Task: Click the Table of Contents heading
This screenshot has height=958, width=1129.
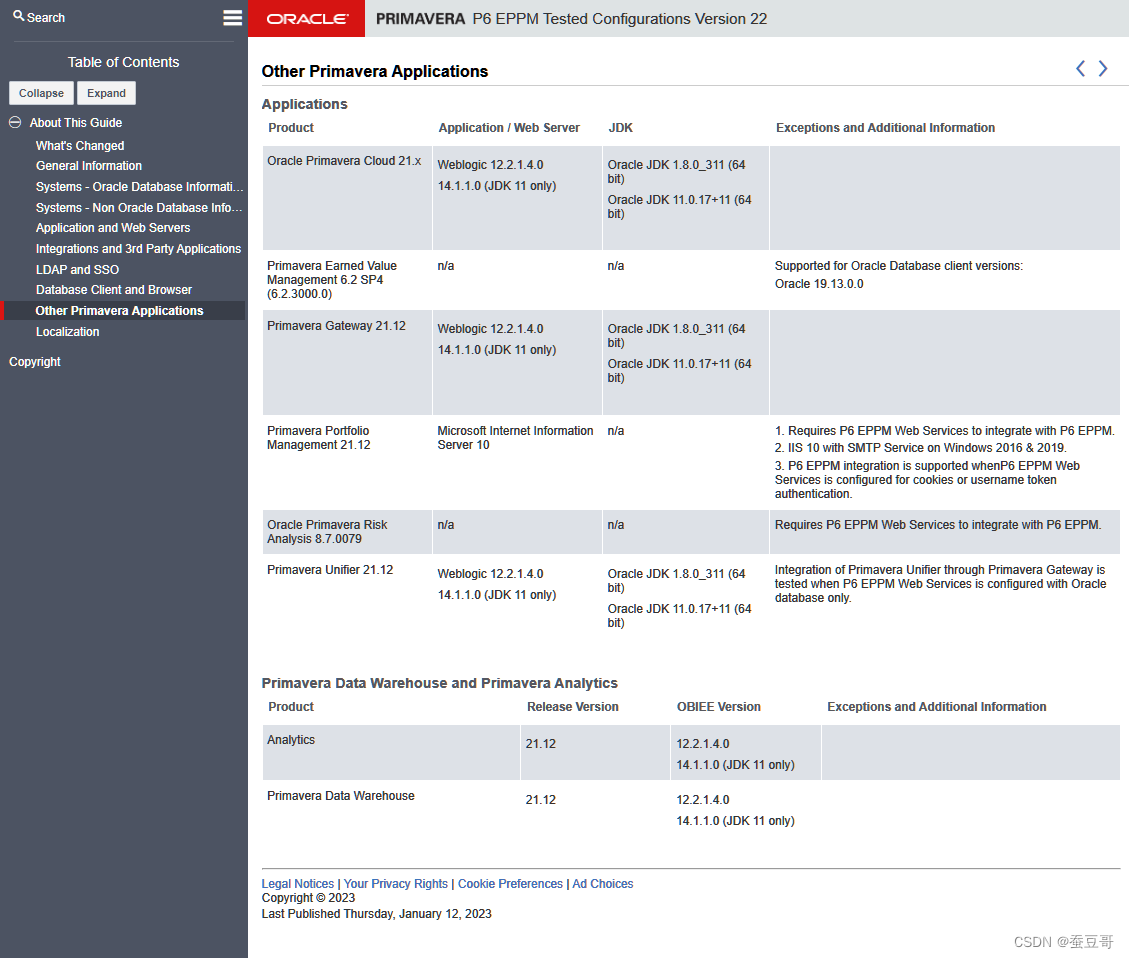Action: pos(123,62)
